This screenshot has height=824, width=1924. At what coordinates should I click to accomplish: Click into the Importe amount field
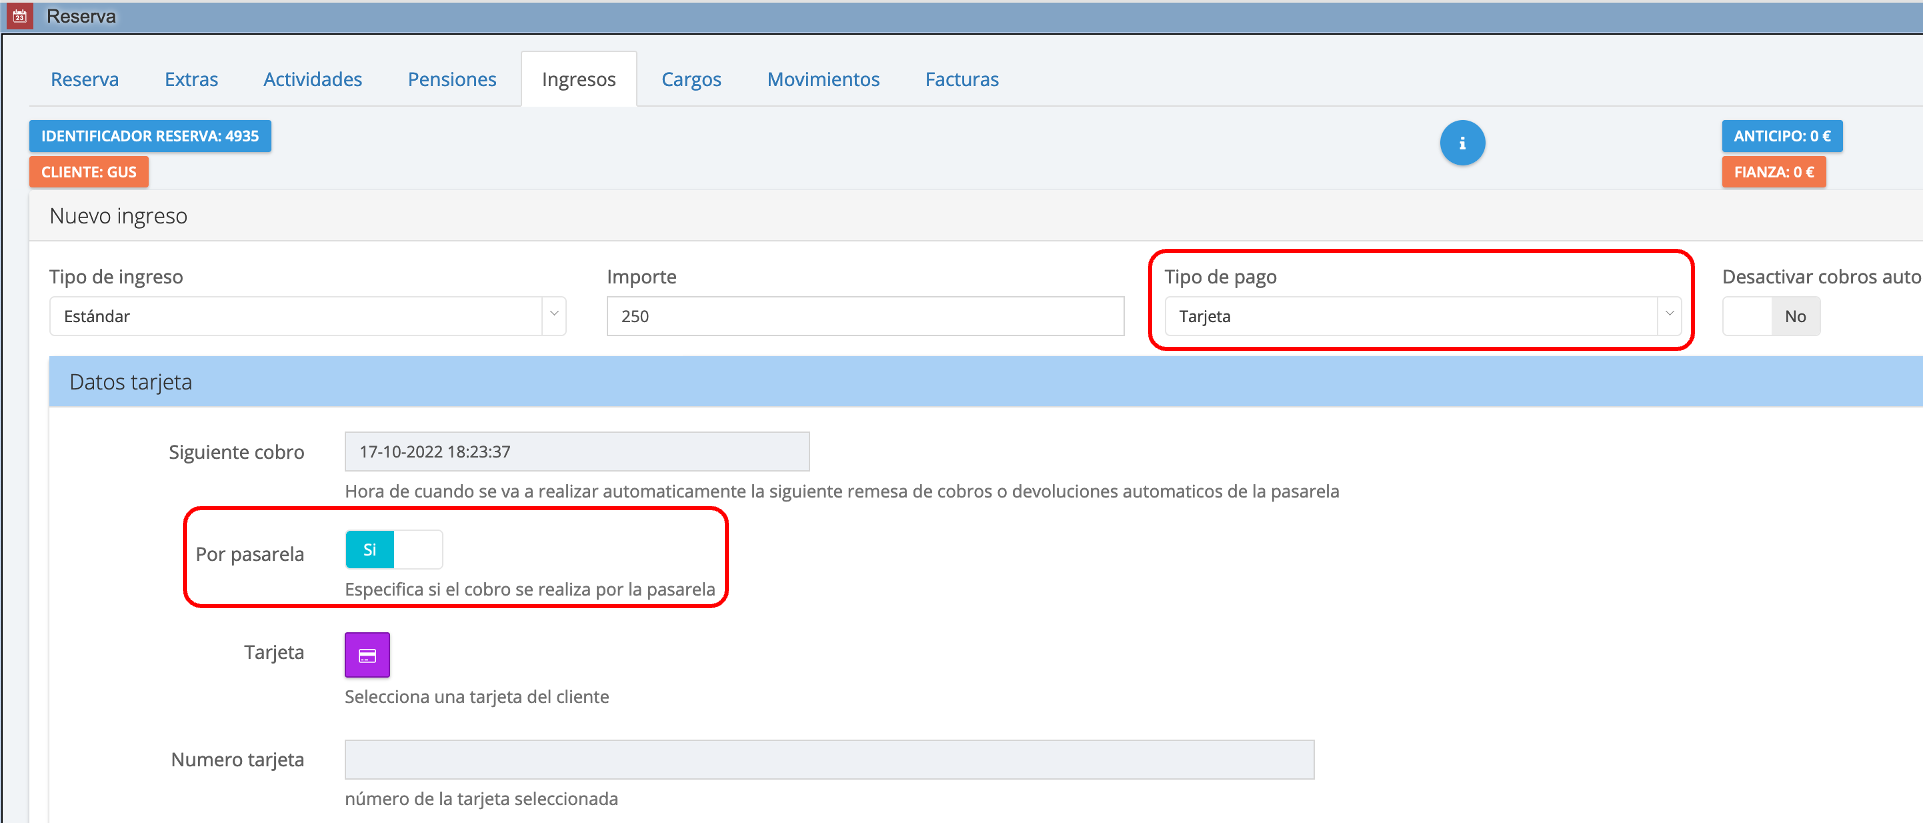click(x=865, y=316)
